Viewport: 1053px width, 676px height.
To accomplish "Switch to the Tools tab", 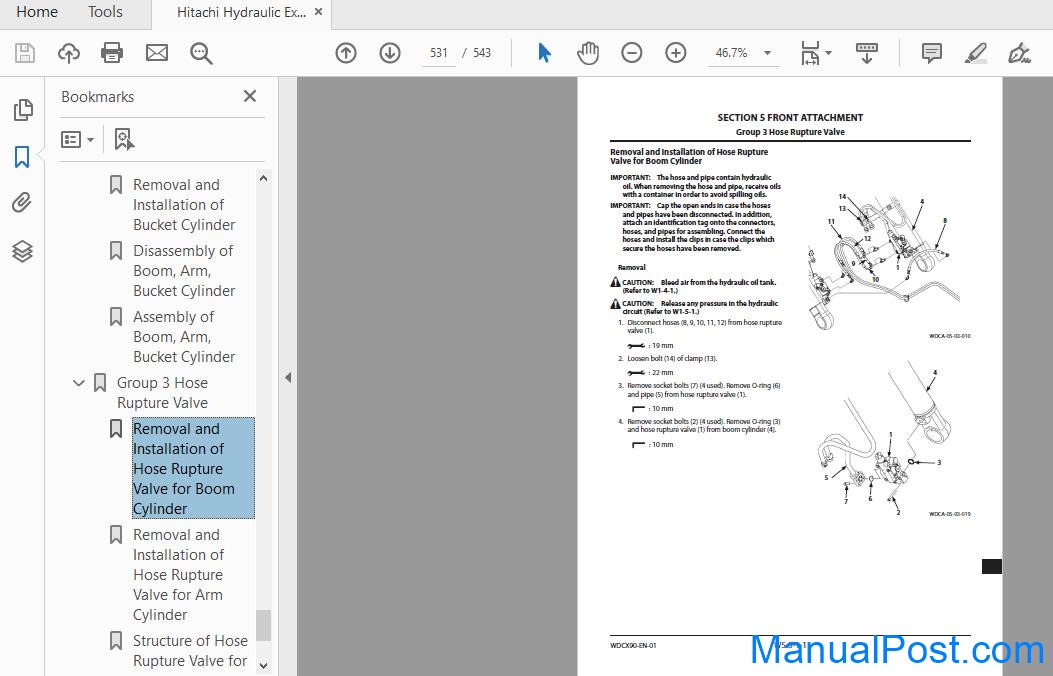I will [105, 12].
